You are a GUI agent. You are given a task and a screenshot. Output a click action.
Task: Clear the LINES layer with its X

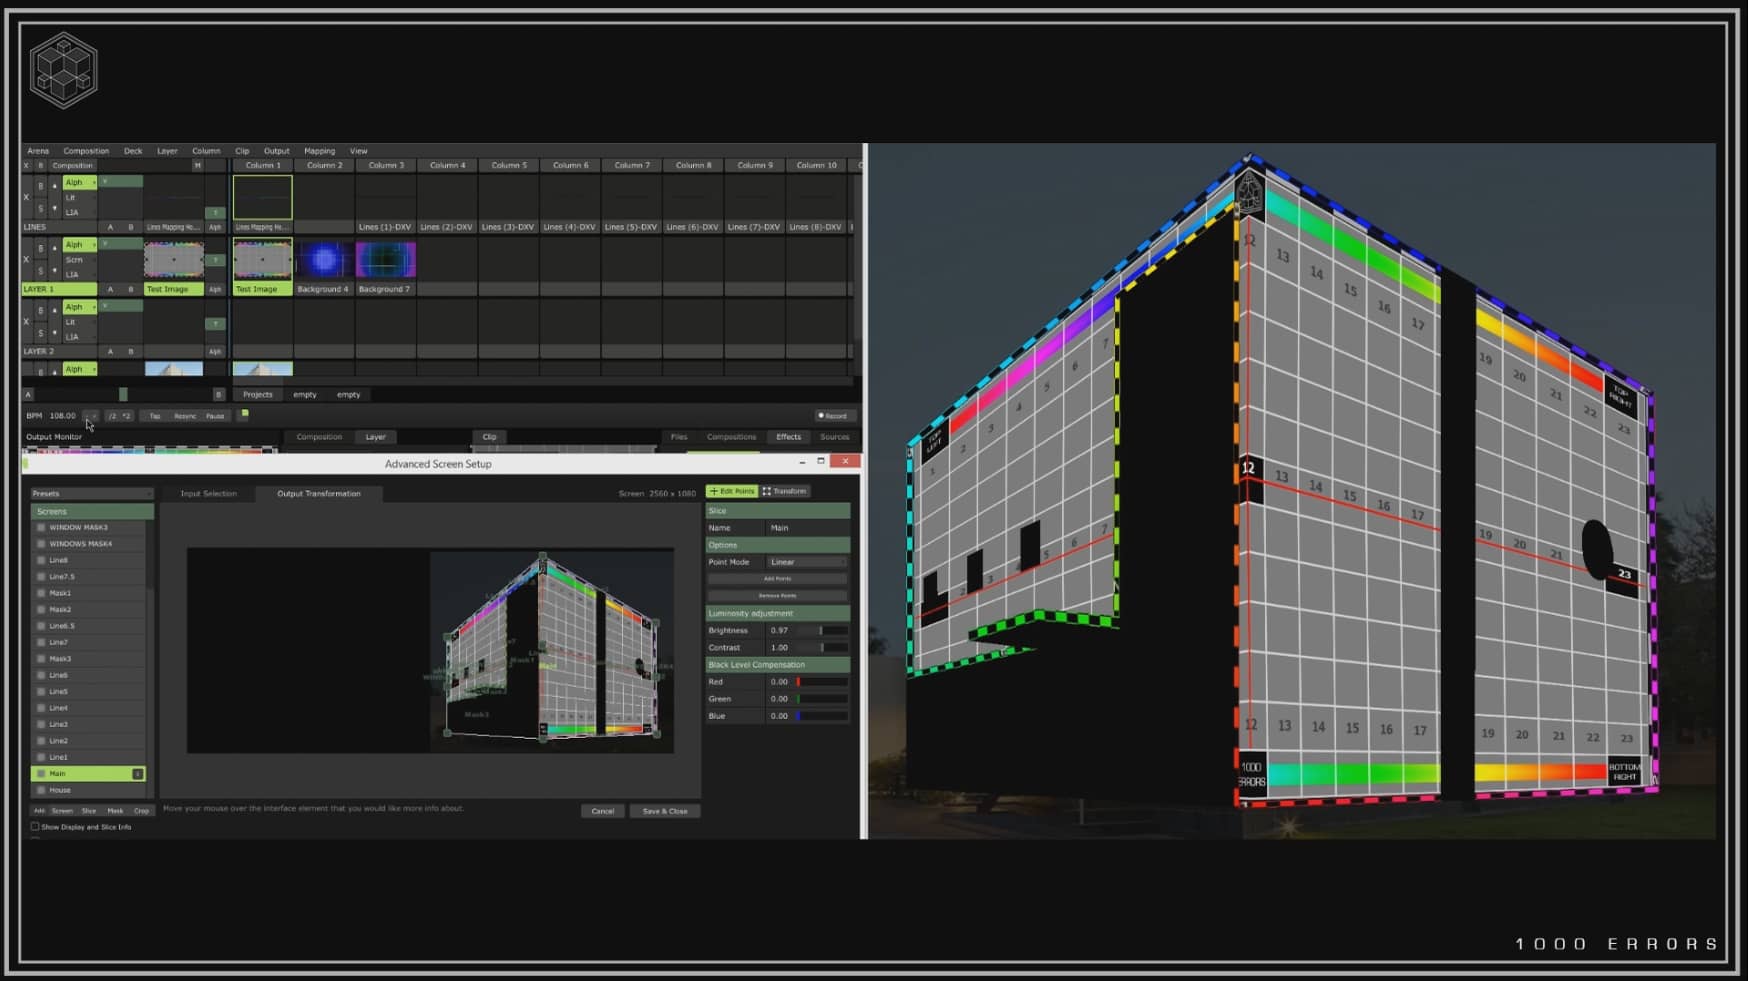(26, 197)
